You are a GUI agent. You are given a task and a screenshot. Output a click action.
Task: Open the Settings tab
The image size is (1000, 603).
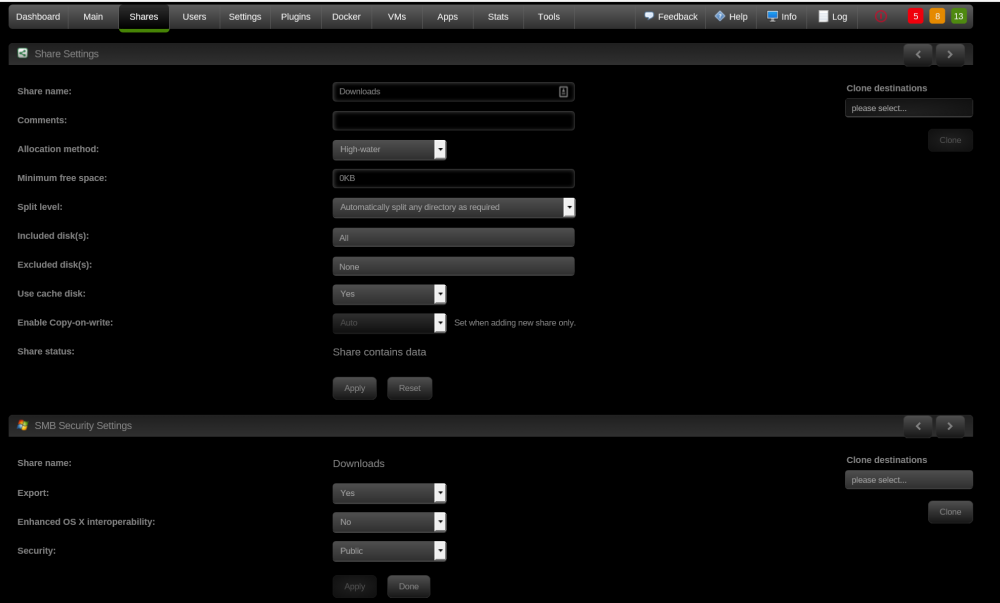tap(245, 17)
